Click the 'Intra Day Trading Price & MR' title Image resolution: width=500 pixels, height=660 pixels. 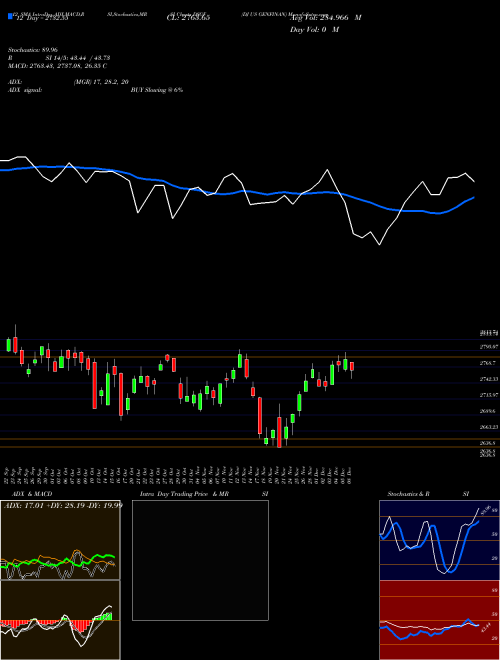[x=184, y=494]
